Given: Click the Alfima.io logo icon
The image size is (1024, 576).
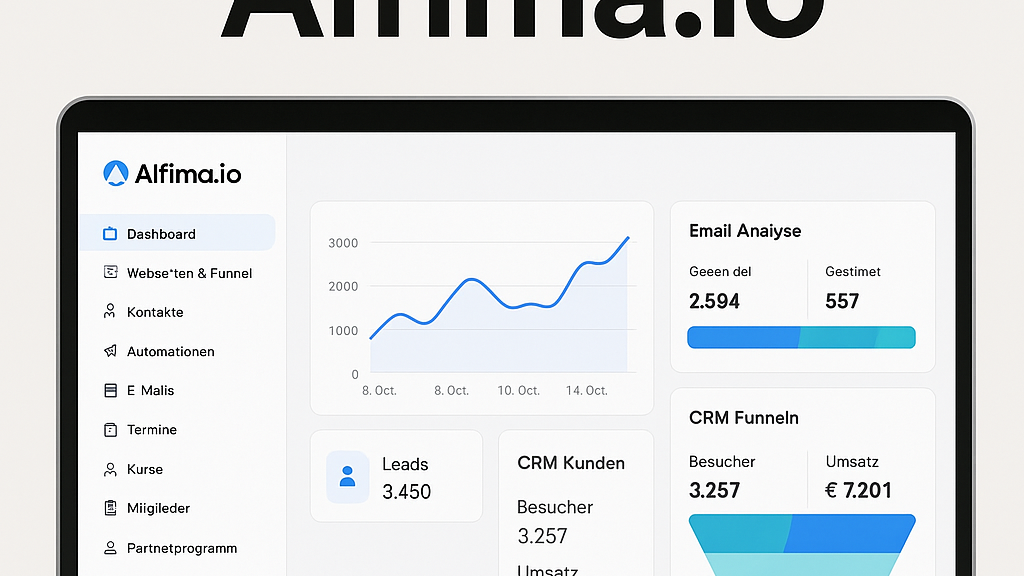Looking at the screenshot, I should pos(116,174).
